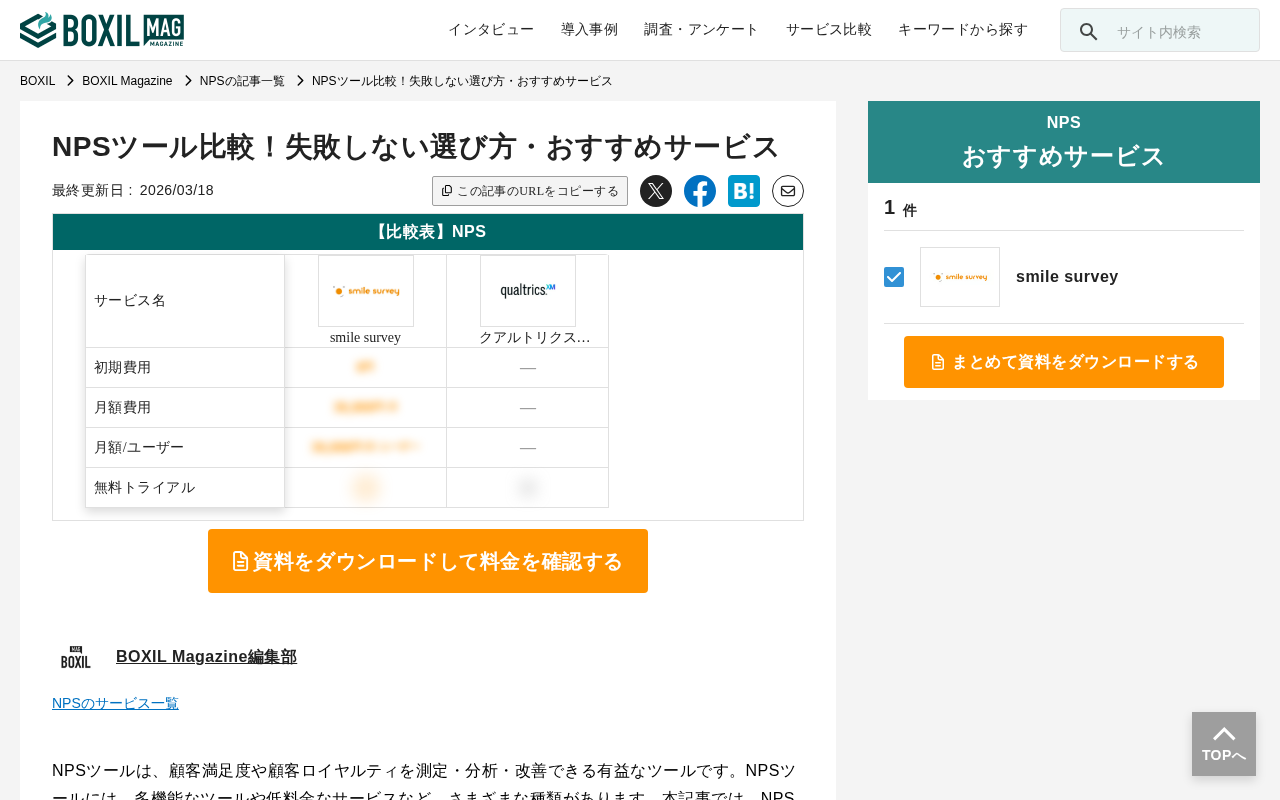Open BOXIL Magazine編集部 author link
Image resolution: width=1280 pixels, height=800 pixels.
[206, 657]
